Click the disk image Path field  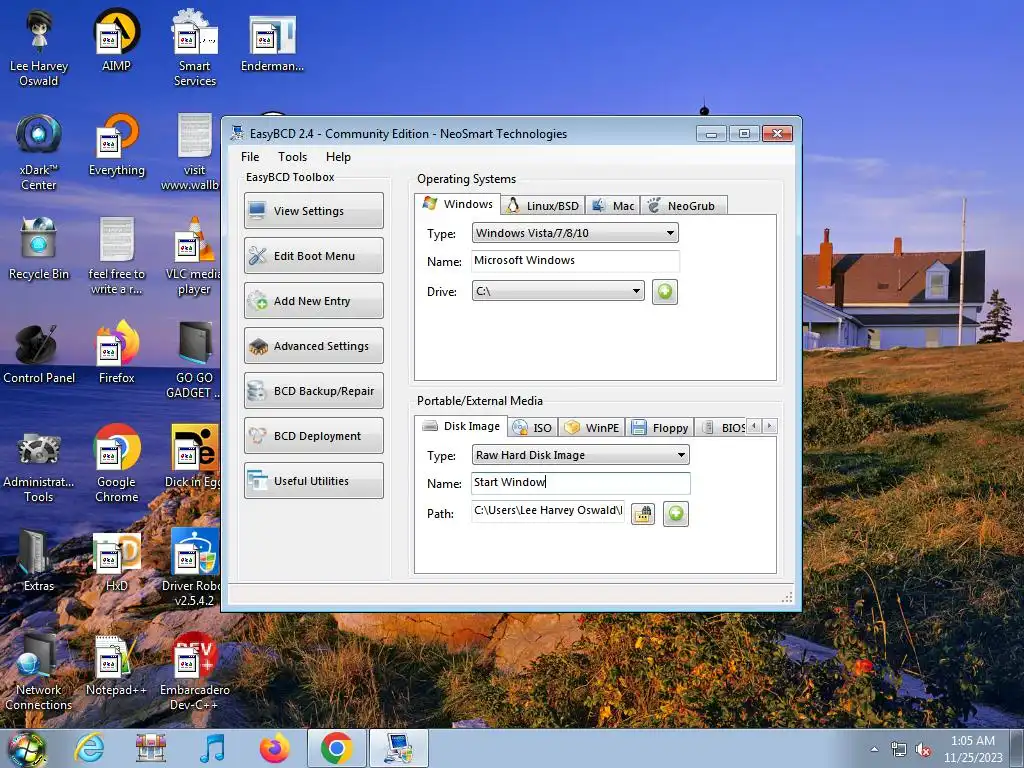pos(547,511)
